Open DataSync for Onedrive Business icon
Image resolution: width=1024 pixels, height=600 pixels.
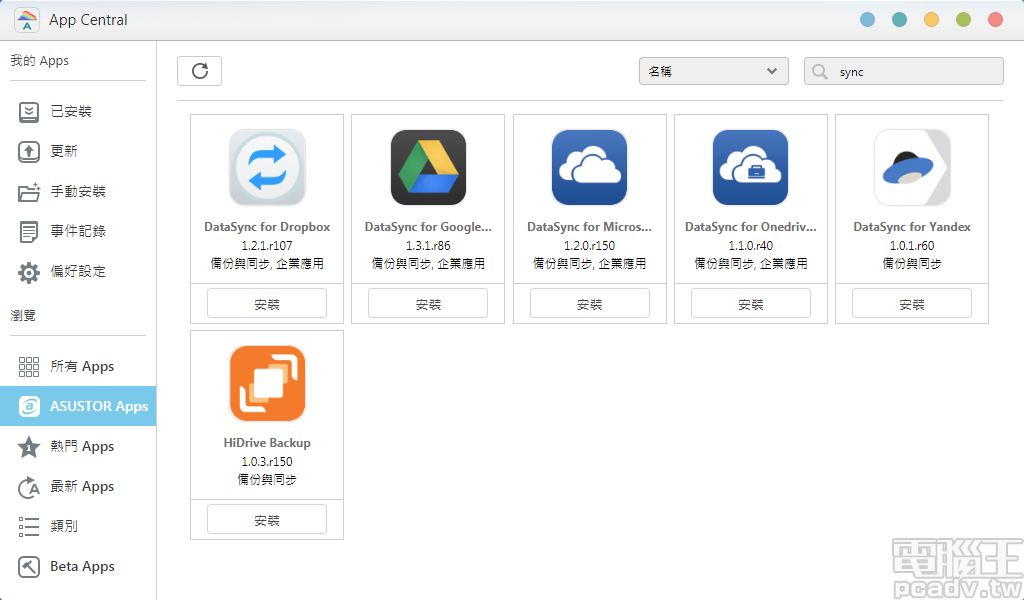coord(750,168)
